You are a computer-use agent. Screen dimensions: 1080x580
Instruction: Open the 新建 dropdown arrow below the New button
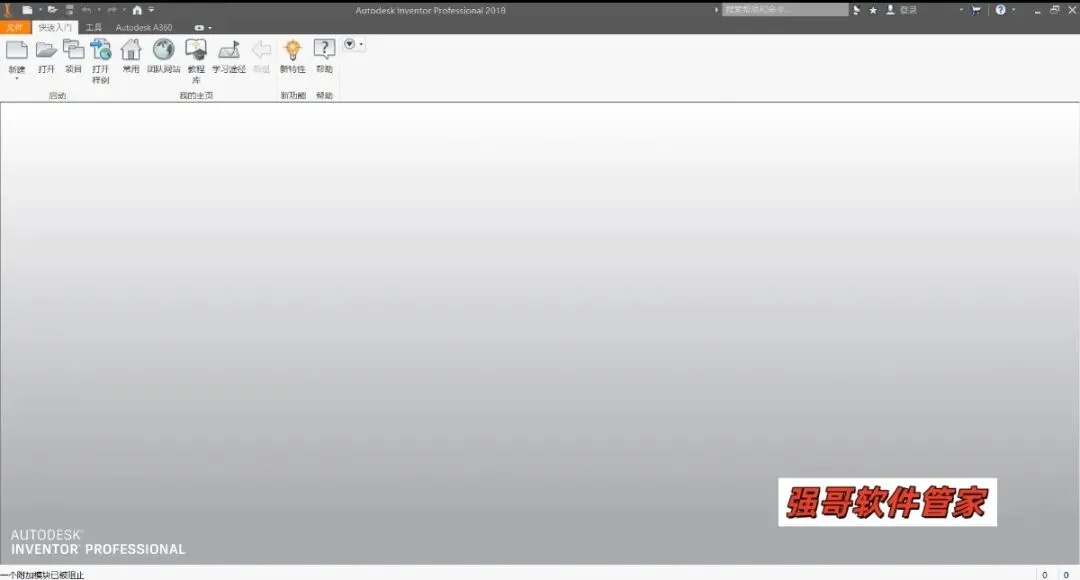point(17,79)
